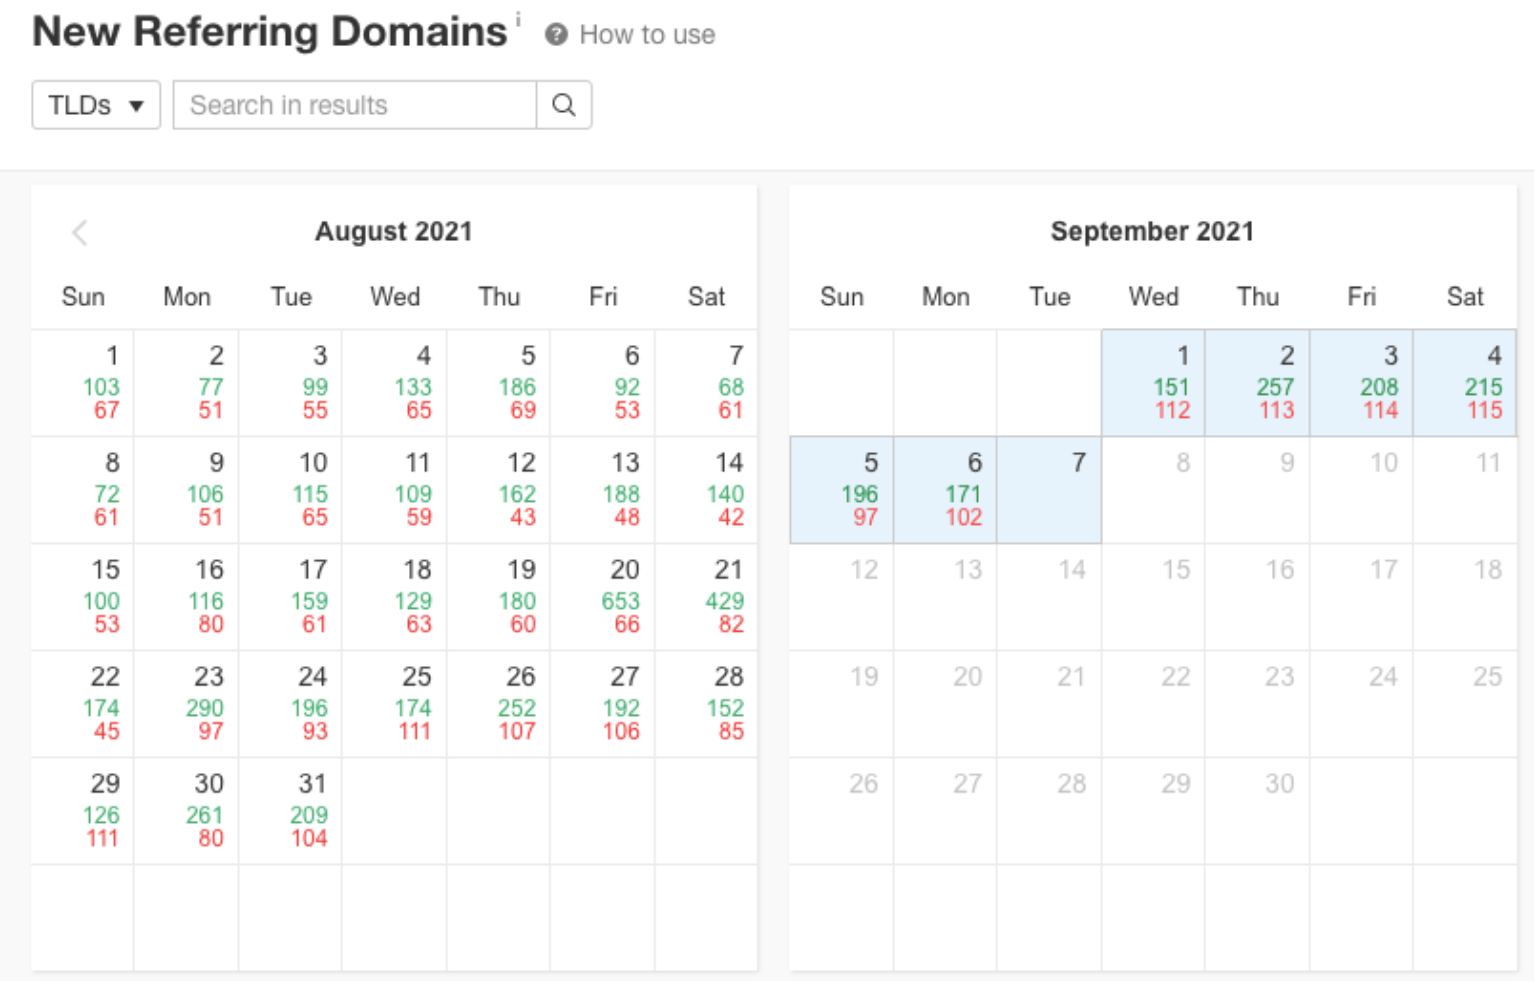Choose August 26 in the calendar
Image resolution: width=1536 pixels, height=992 pixels.
(499, 704)
